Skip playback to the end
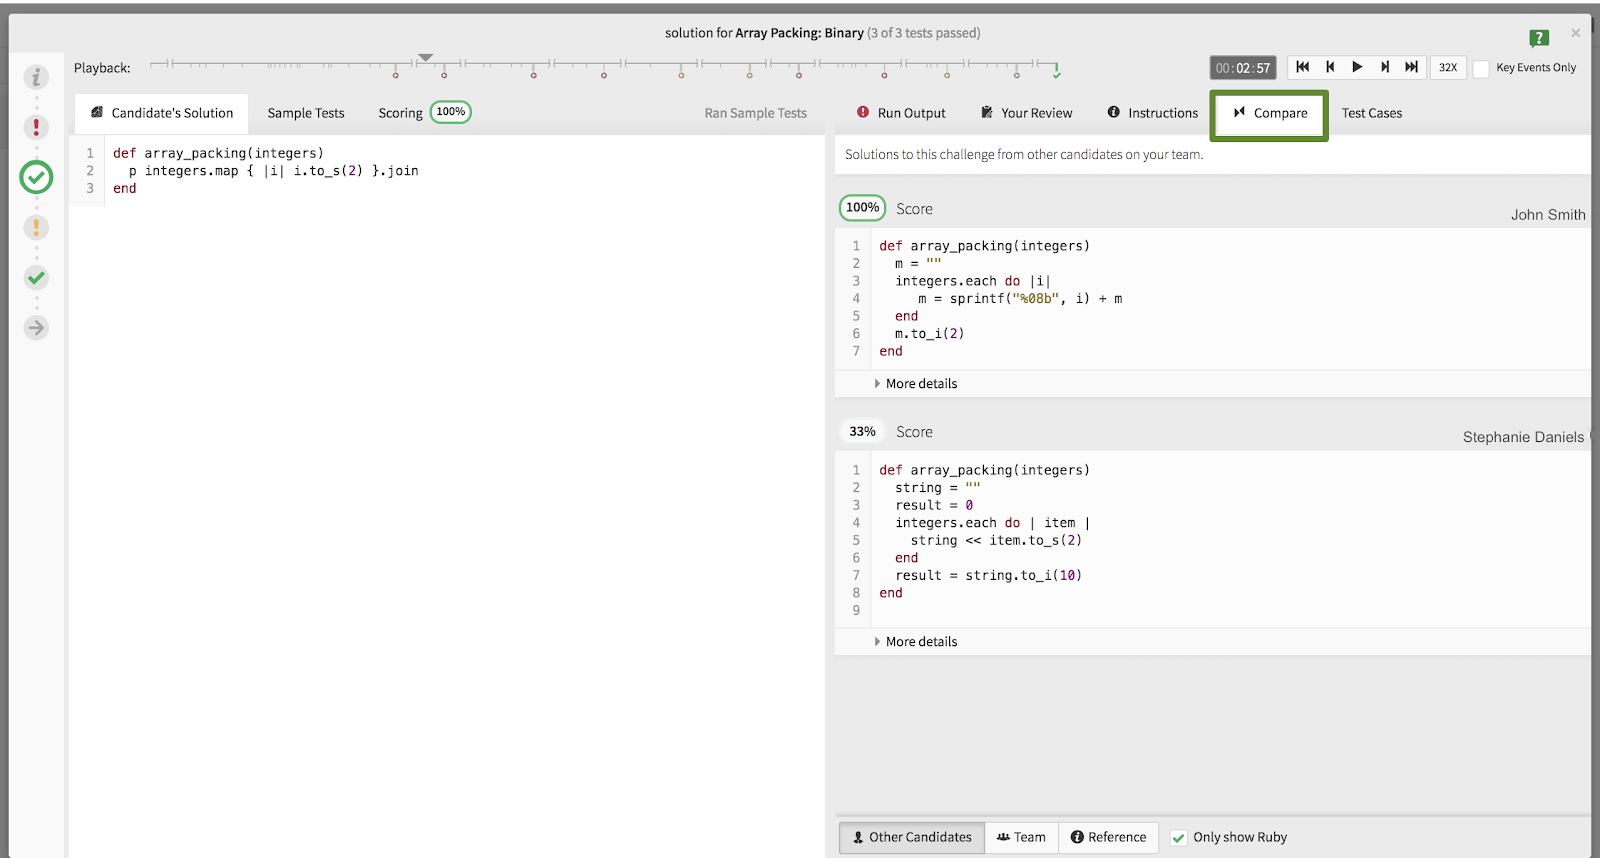This screenshot has width=1600, height=858. coord(1412,67)
